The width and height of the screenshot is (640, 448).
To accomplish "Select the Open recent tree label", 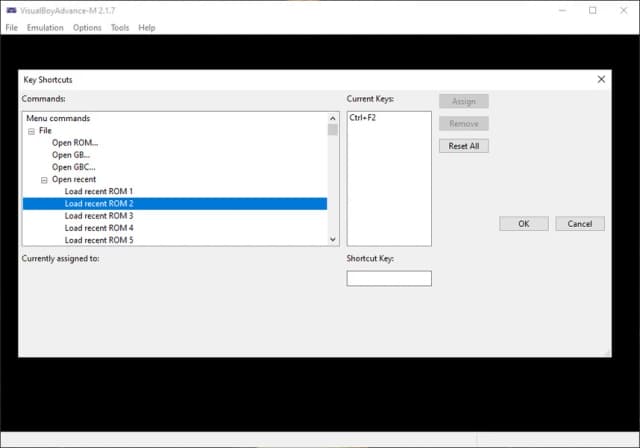I will [73, 180].
